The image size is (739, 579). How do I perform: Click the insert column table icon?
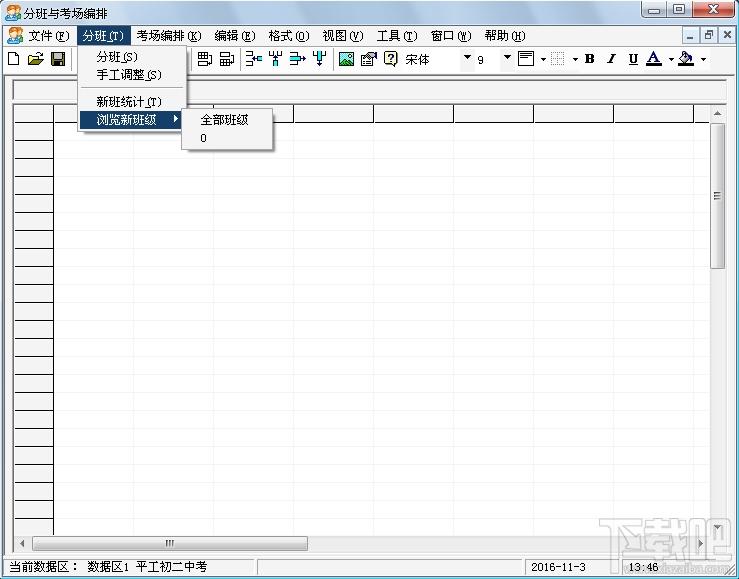coord(227,59)
